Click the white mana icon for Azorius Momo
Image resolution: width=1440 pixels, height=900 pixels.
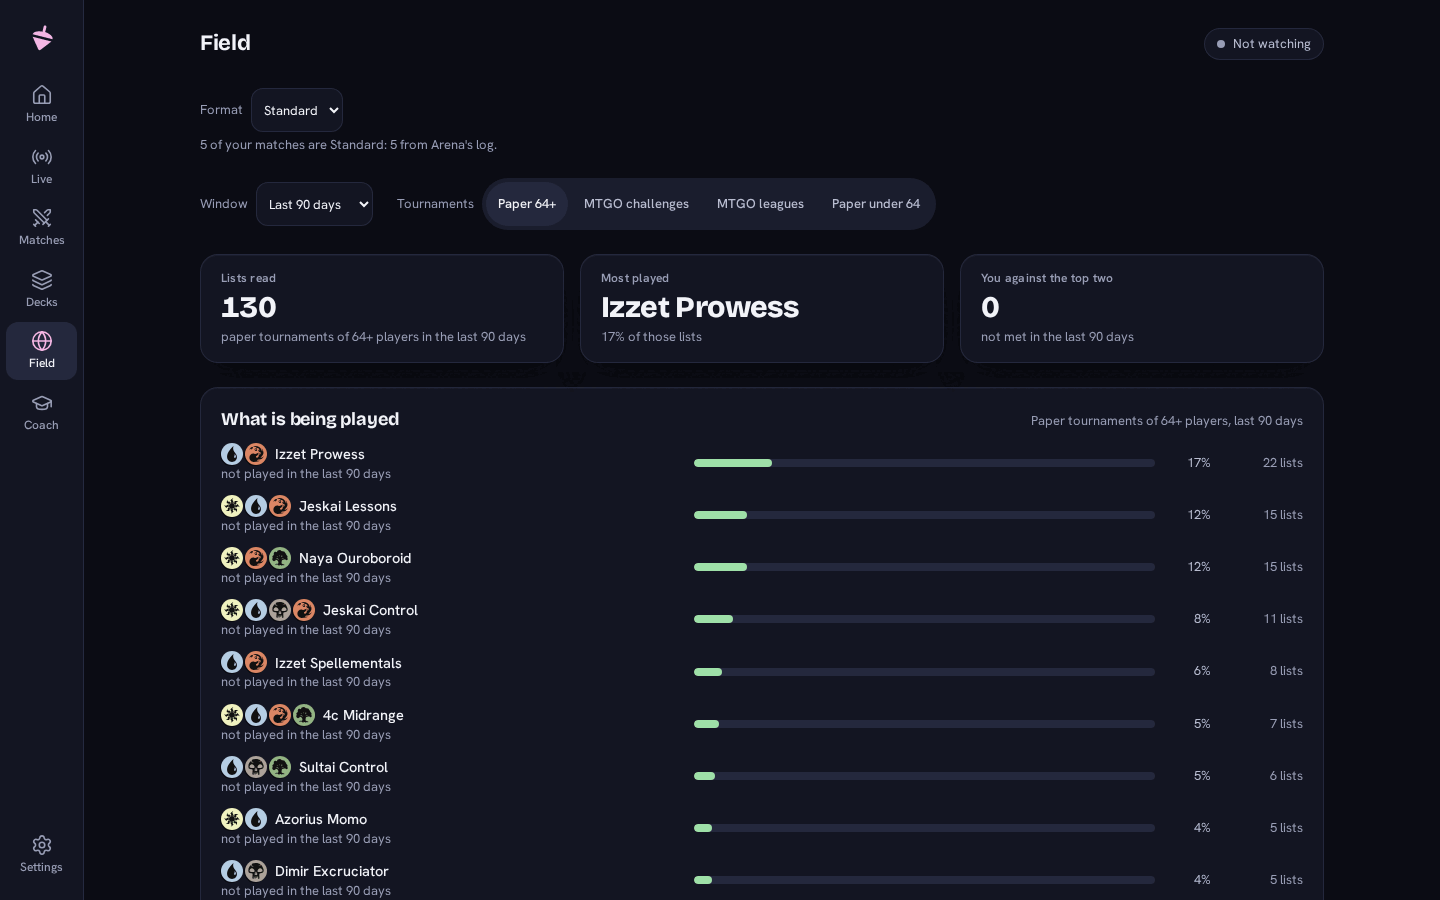coord(232,819)
